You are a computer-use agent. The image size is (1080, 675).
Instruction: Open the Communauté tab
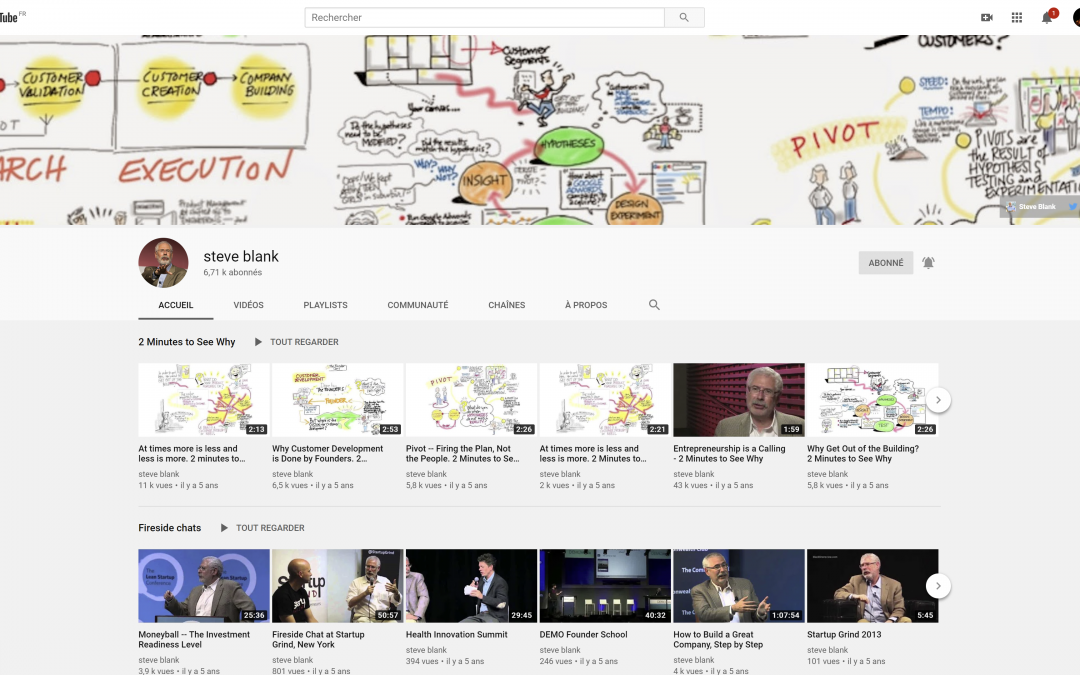[417, 305]
